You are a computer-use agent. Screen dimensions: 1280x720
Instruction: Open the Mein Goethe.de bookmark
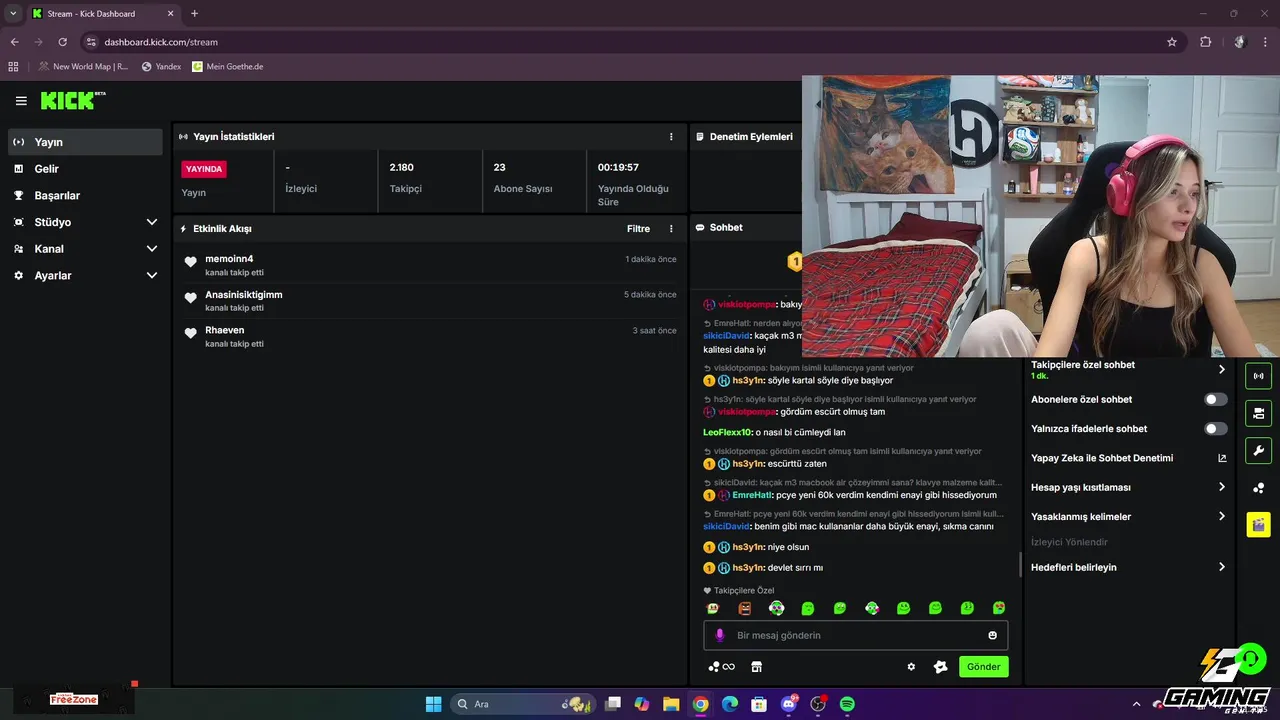pos(227,67)
